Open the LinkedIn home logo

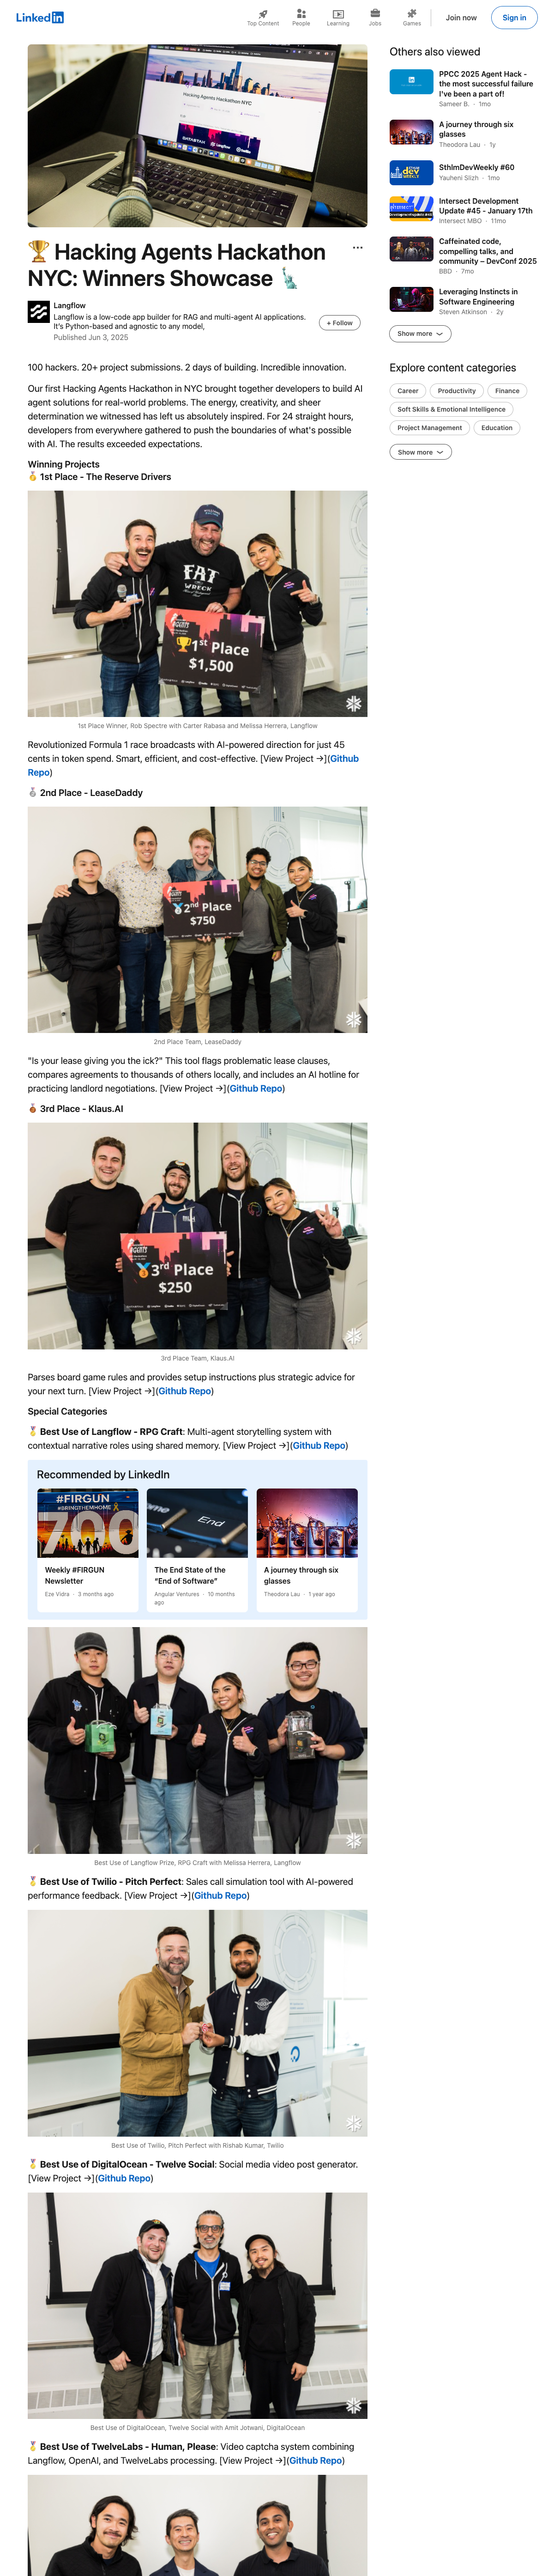point(40,17)
